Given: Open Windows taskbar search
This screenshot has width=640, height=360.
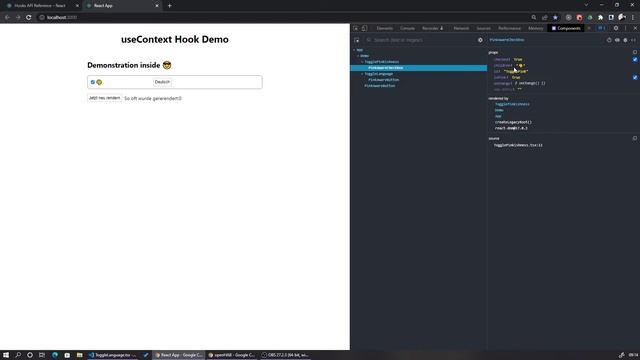Looking at the screenshot, I should [18, 355].
